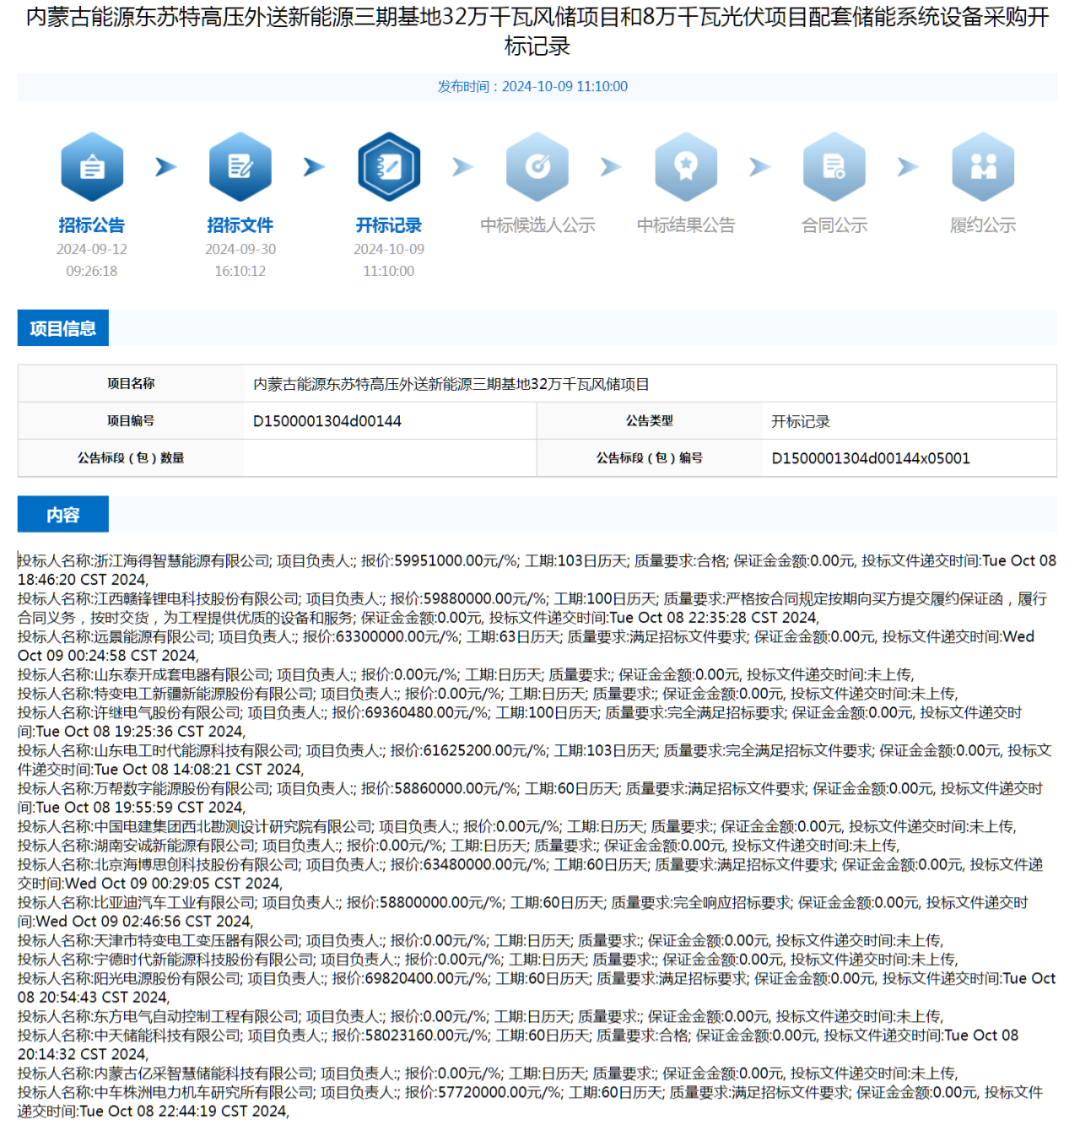
Task: Click the 合同公示 step hexagon icon
Action: point(835,167)
